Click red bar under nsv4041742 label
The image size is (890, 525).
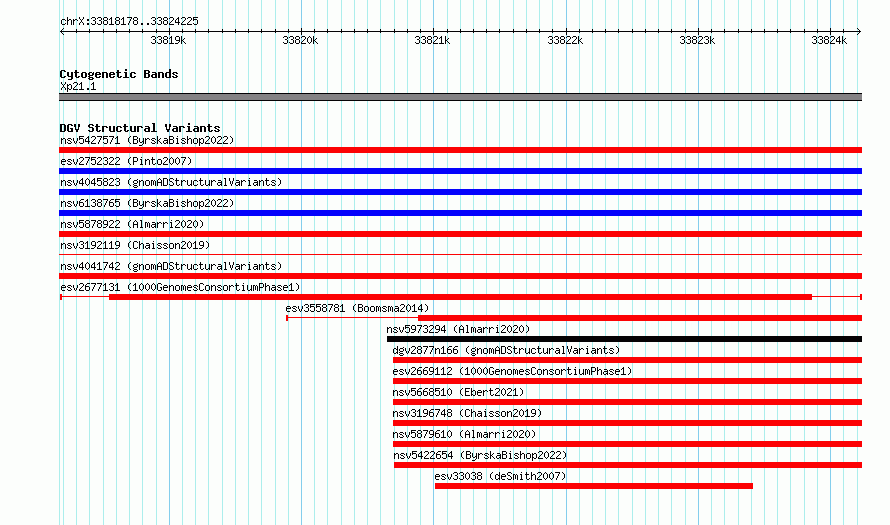click(460, 276)
